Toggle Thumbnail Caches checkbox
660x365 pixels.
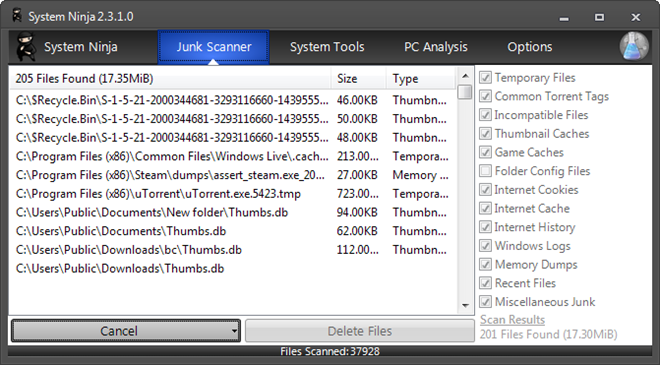[485, 133]
